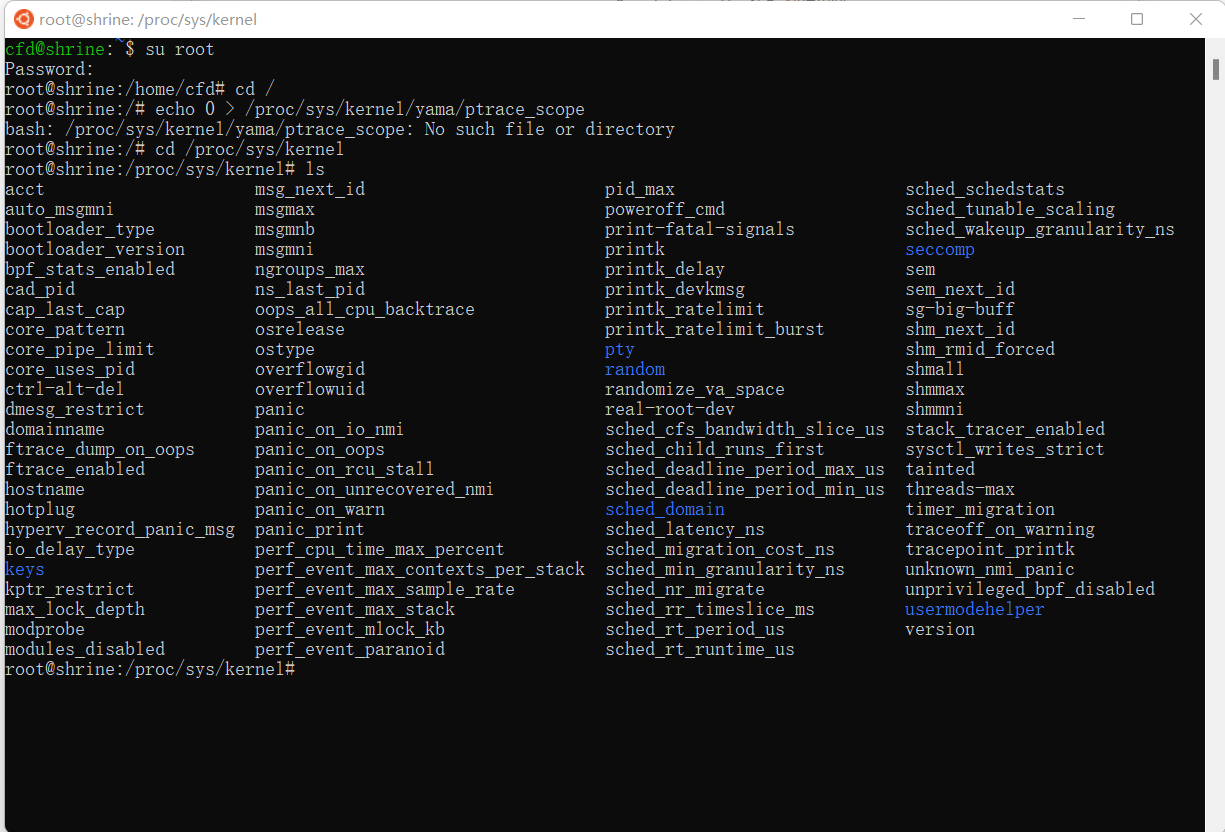Click the blue random directory entry
This screenshot has height=832, width=1225.
(x=635, y=369)
